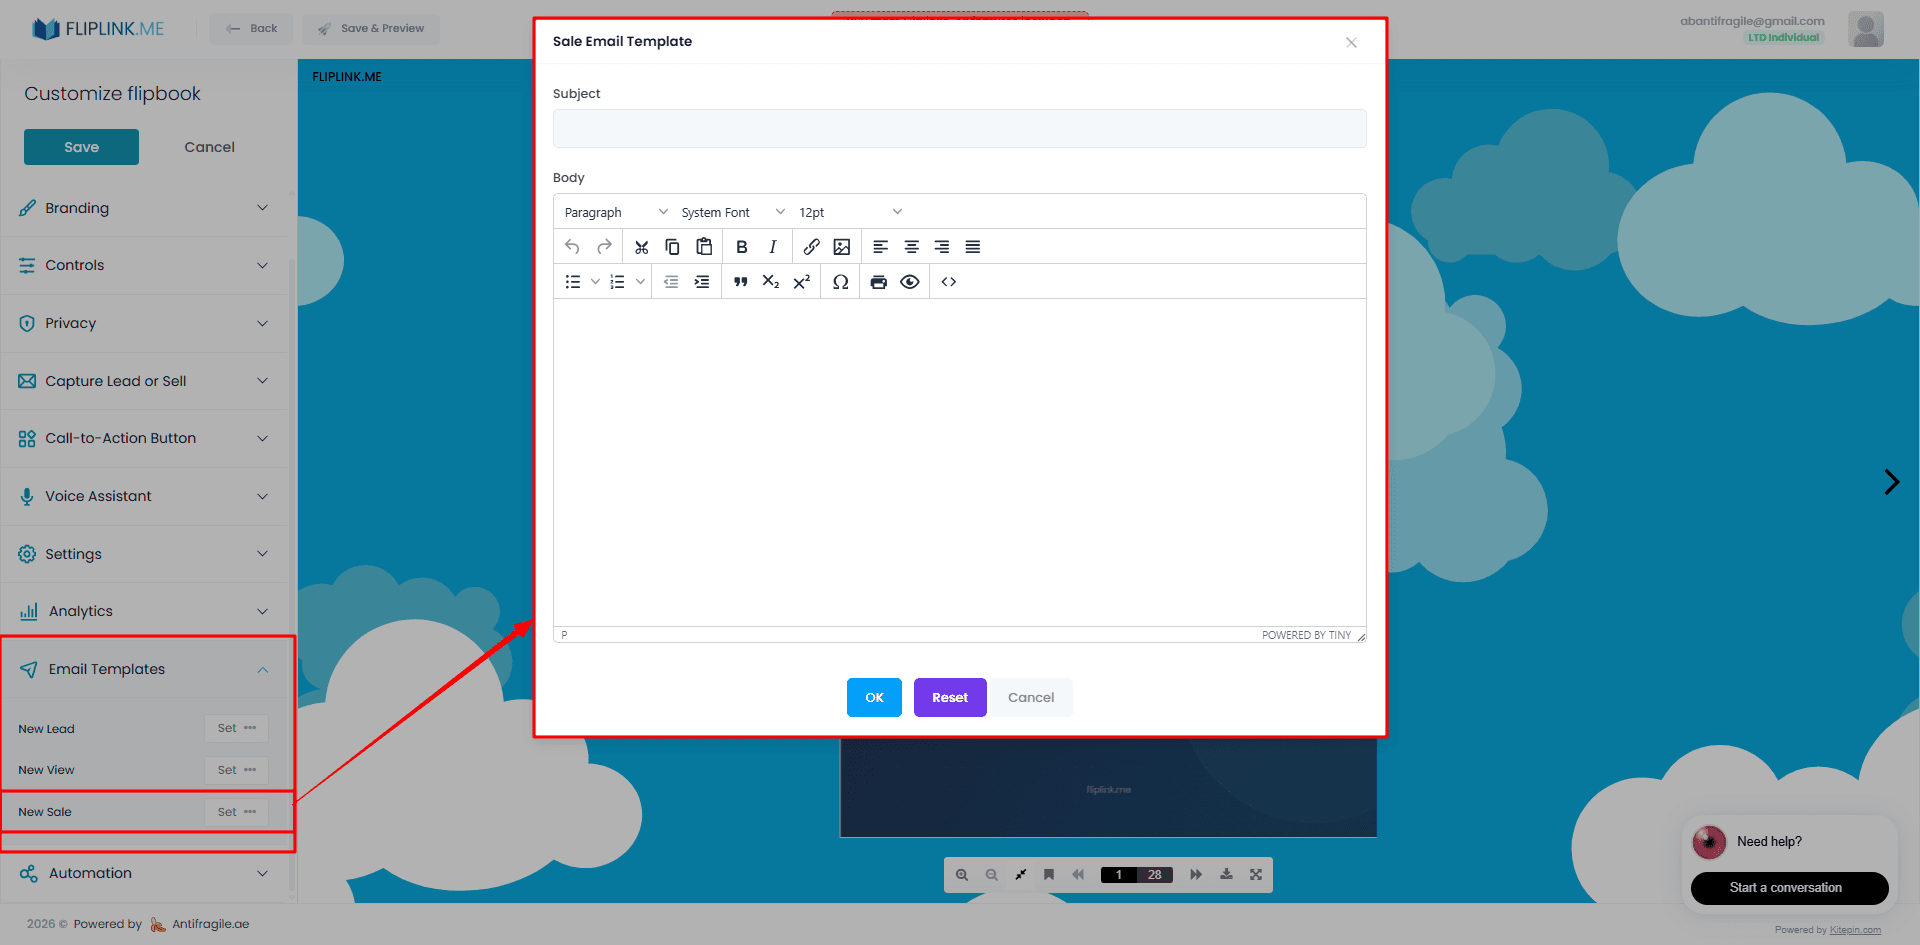
Task: Toggle bold formatting in the email body
Action: click(x=741, y=246)
